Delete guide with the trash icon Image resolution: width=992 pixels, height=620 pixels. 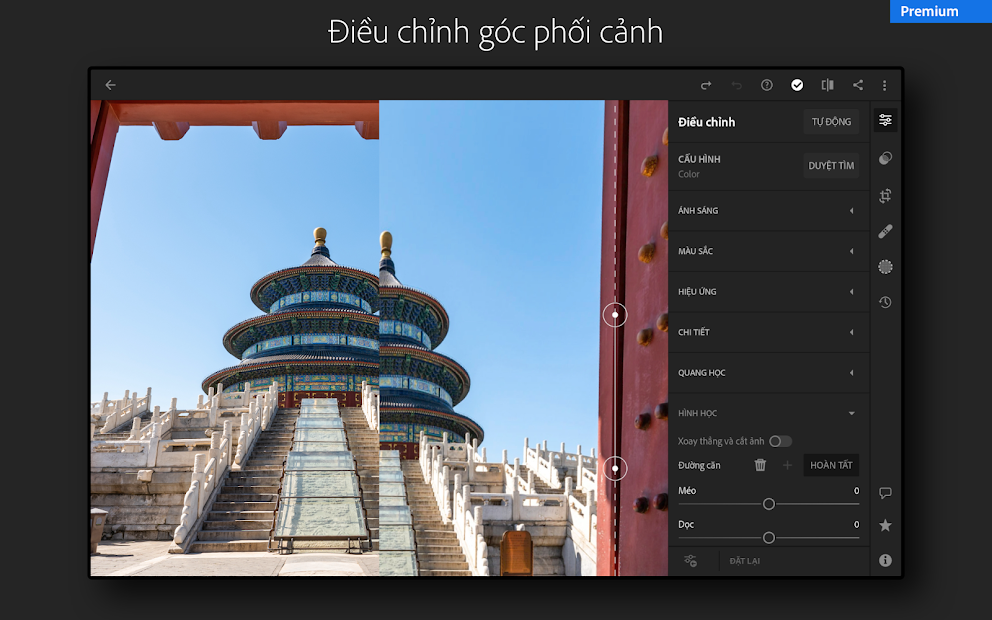click(760, 464)
